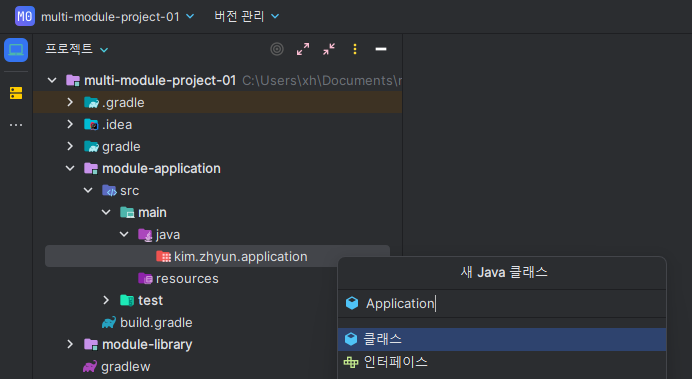Open the 버전 관리 dropdown
The image size is (692, 379).
tap(247, 16)
